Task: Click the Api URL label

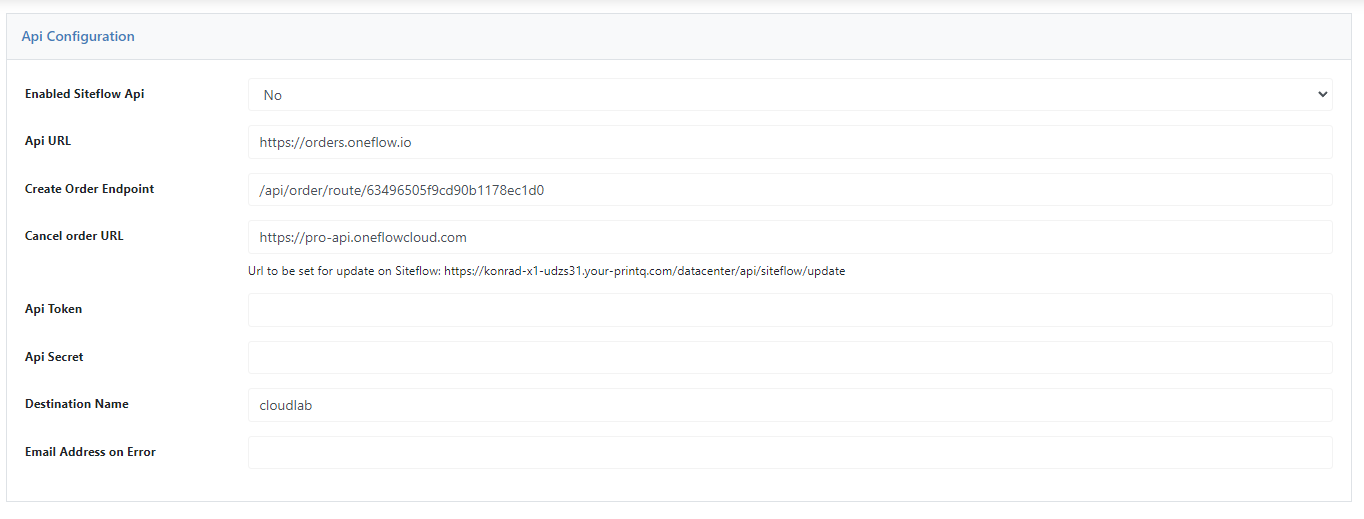Action: coord(48,141)
